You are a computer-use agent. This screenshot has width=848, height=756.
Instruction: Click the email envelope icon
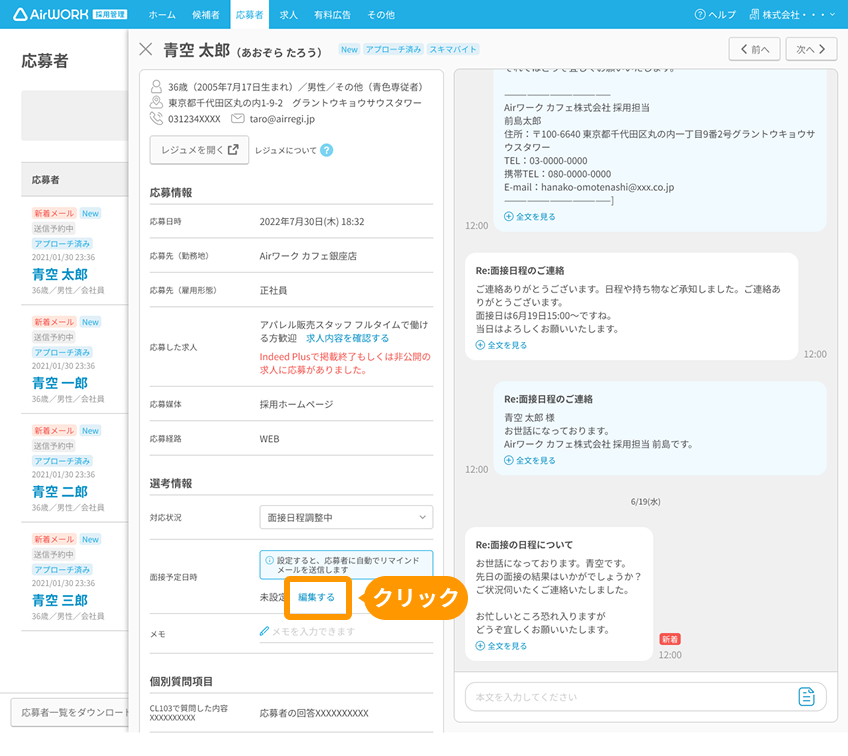237,118
